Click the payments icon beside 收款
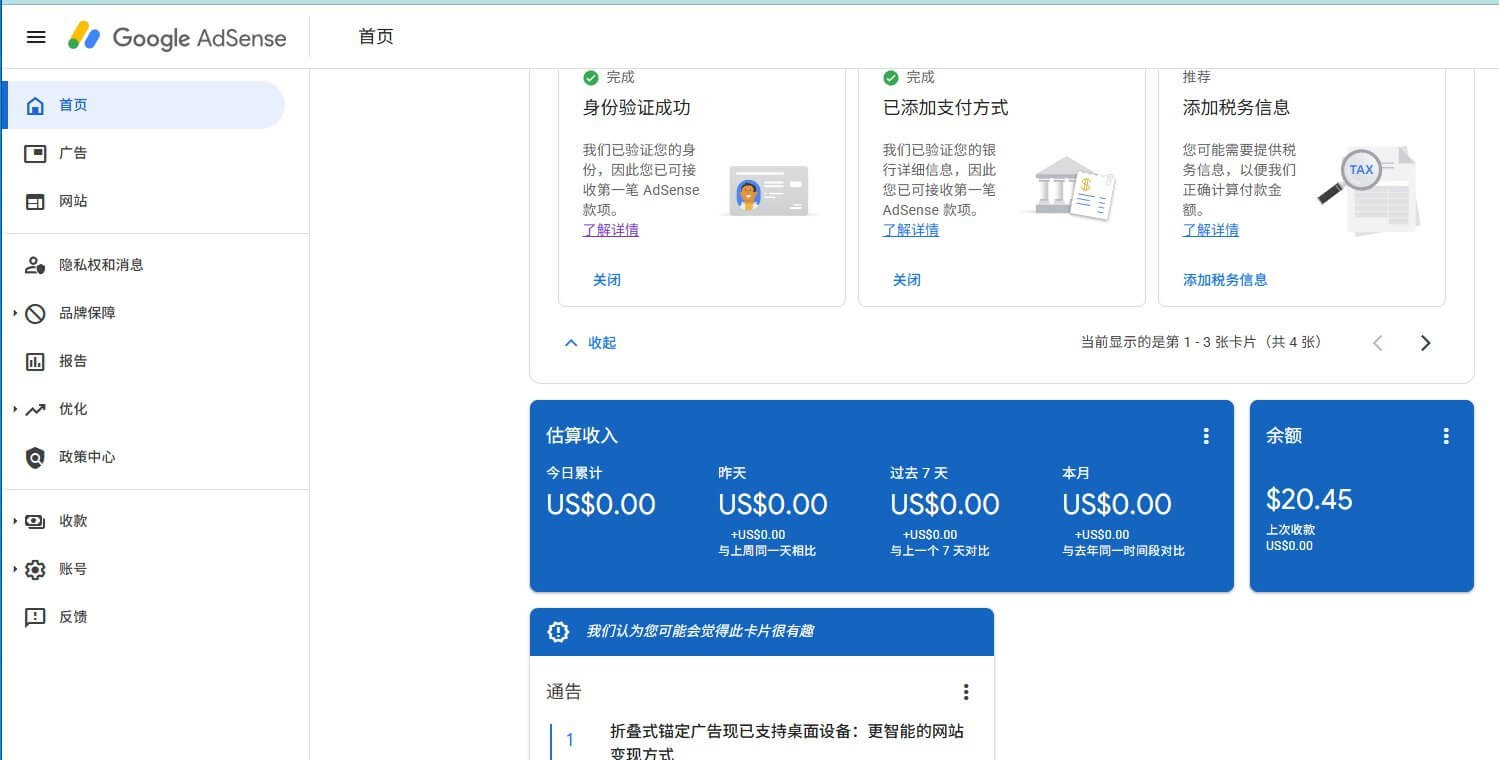Viewport: 1499px width, 760px height. click(x=35, y=521)
